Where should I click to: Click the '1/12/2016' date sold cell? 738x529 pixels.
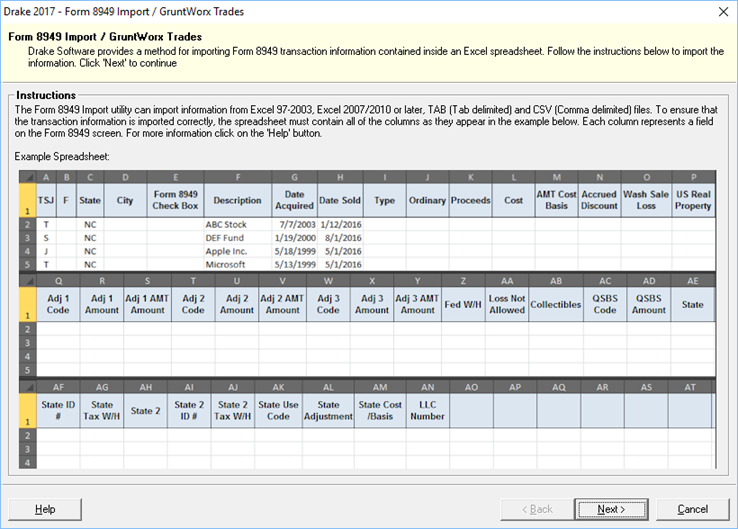pos(340,224)
